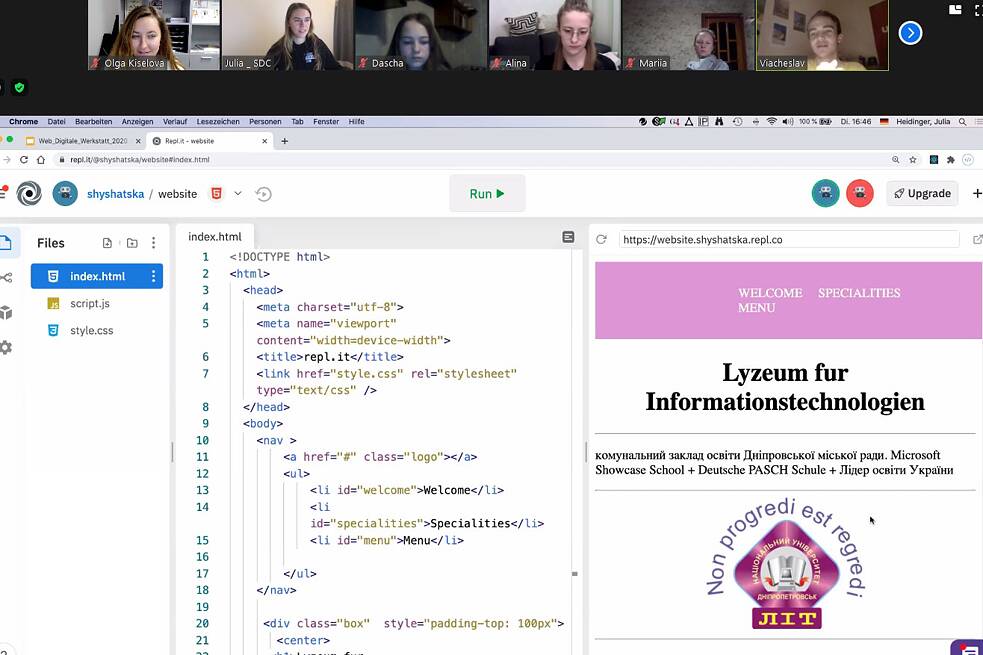Reload the Chrome page
The height and width of the screenshot is (655, 983).
[x=24, y=160]
